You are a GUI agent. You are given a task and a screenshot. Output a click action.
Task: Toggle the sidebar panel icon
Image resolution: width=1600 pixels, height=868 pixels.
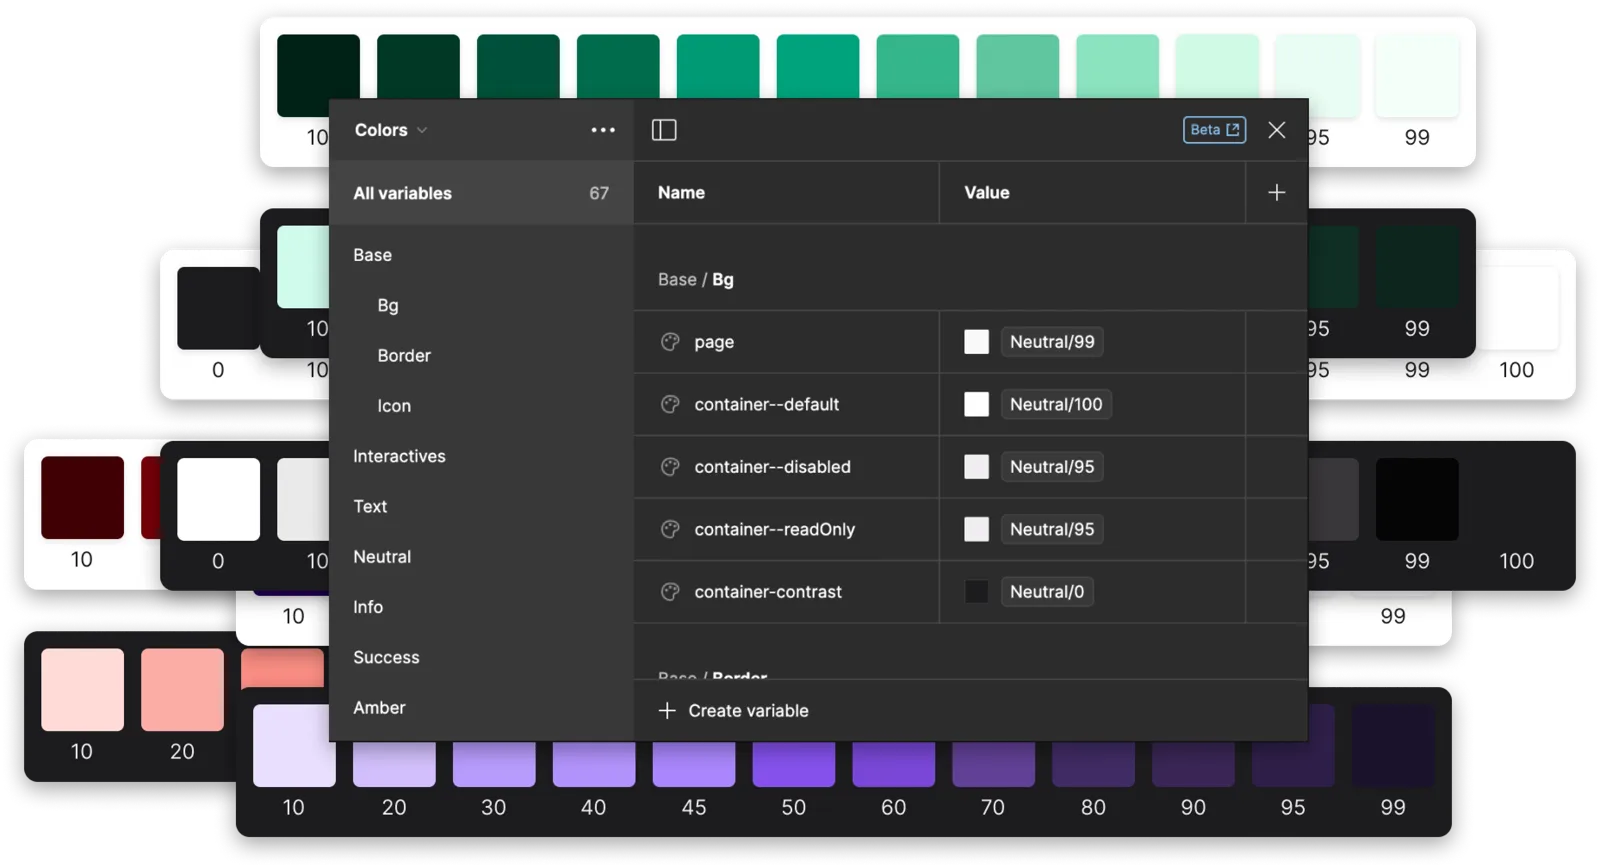pos(664,130)
